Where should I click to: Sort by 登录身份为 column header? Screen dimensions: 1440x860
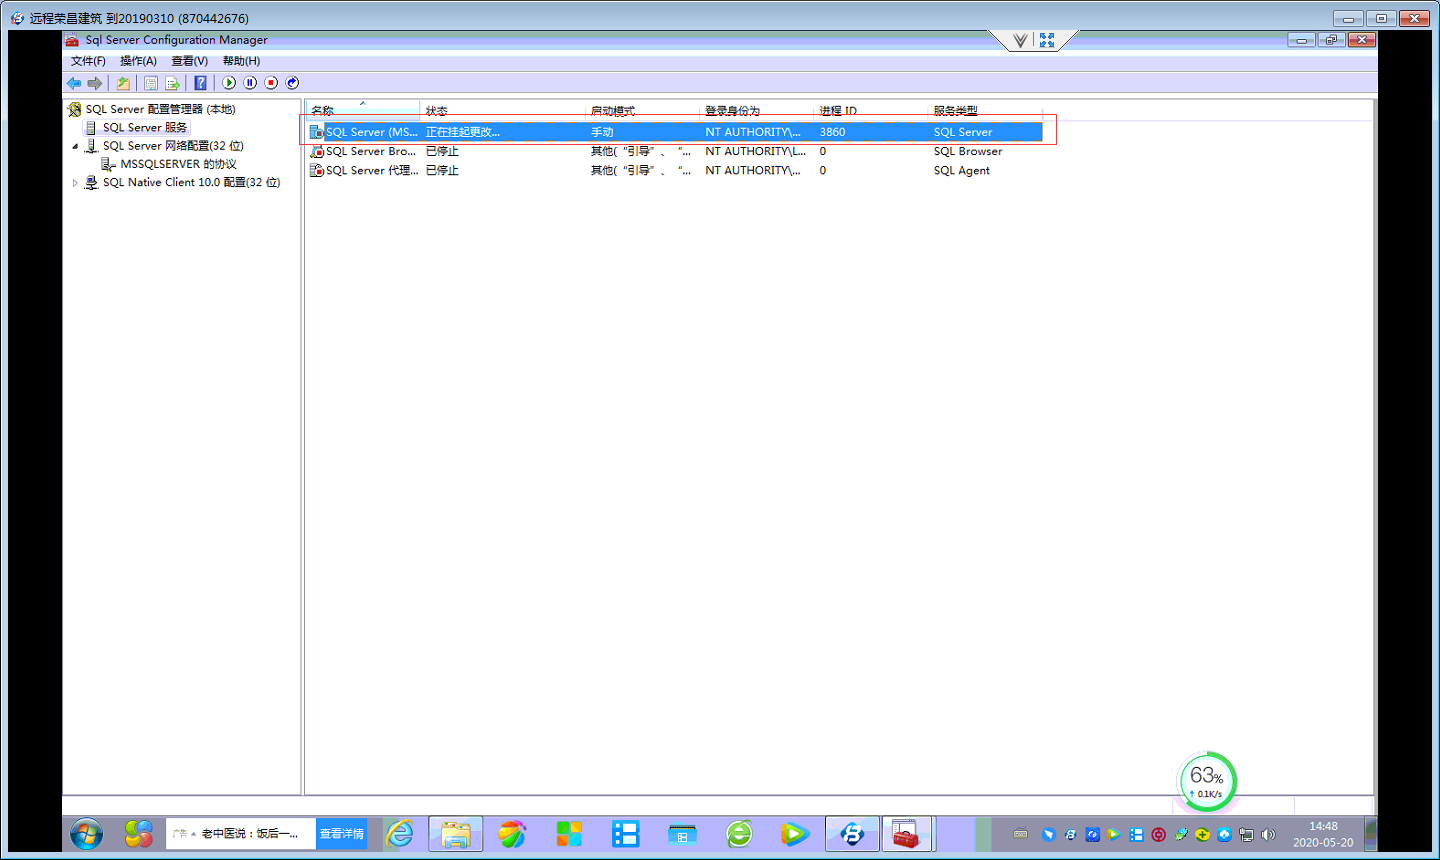point(757,110)
